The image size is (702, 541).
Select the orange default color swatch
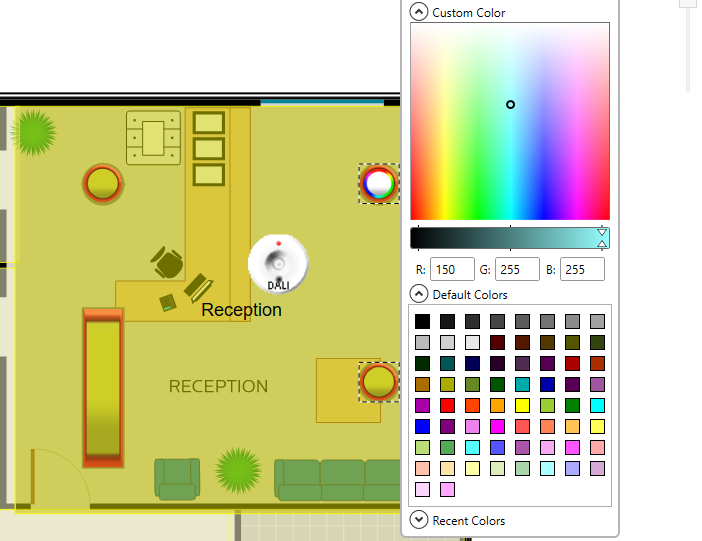pos(497,405)
